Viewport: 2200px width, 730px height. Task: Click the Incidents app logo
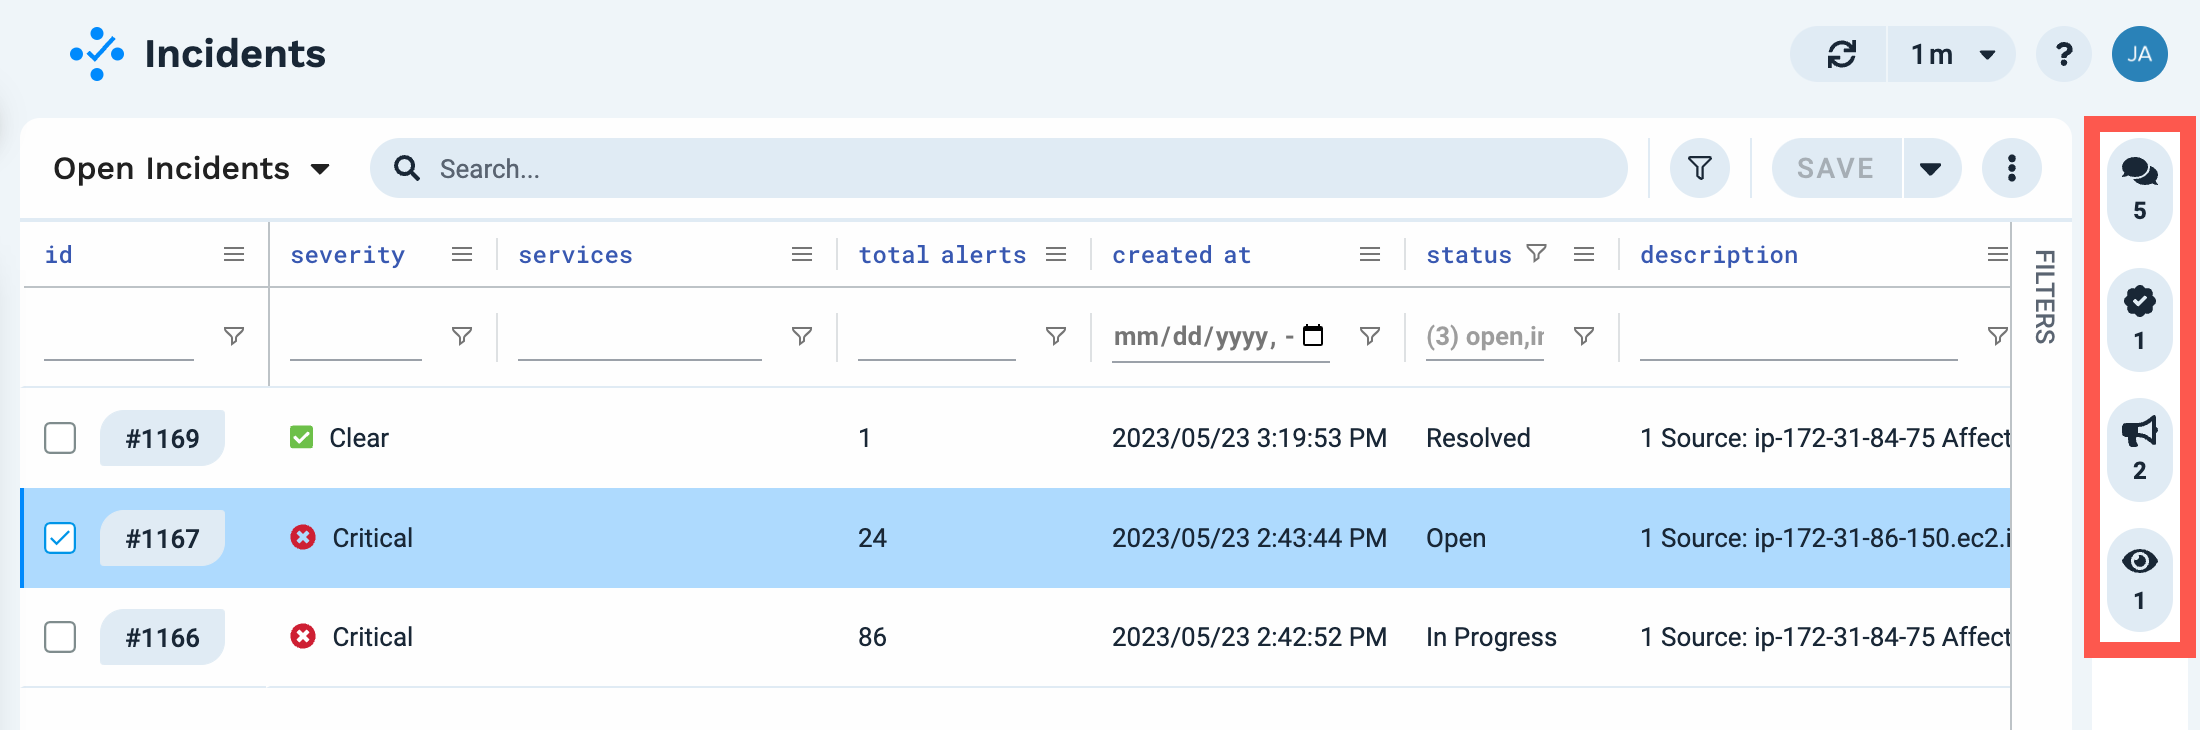pyautogui.click(x=97, y=54)
